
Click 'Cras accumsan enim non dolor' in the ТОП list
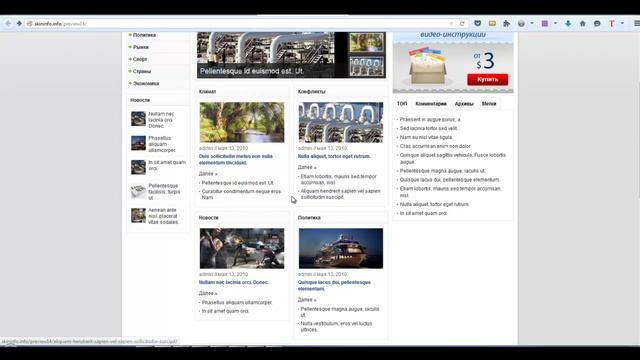pyautogui.click(x=435, y=146)
